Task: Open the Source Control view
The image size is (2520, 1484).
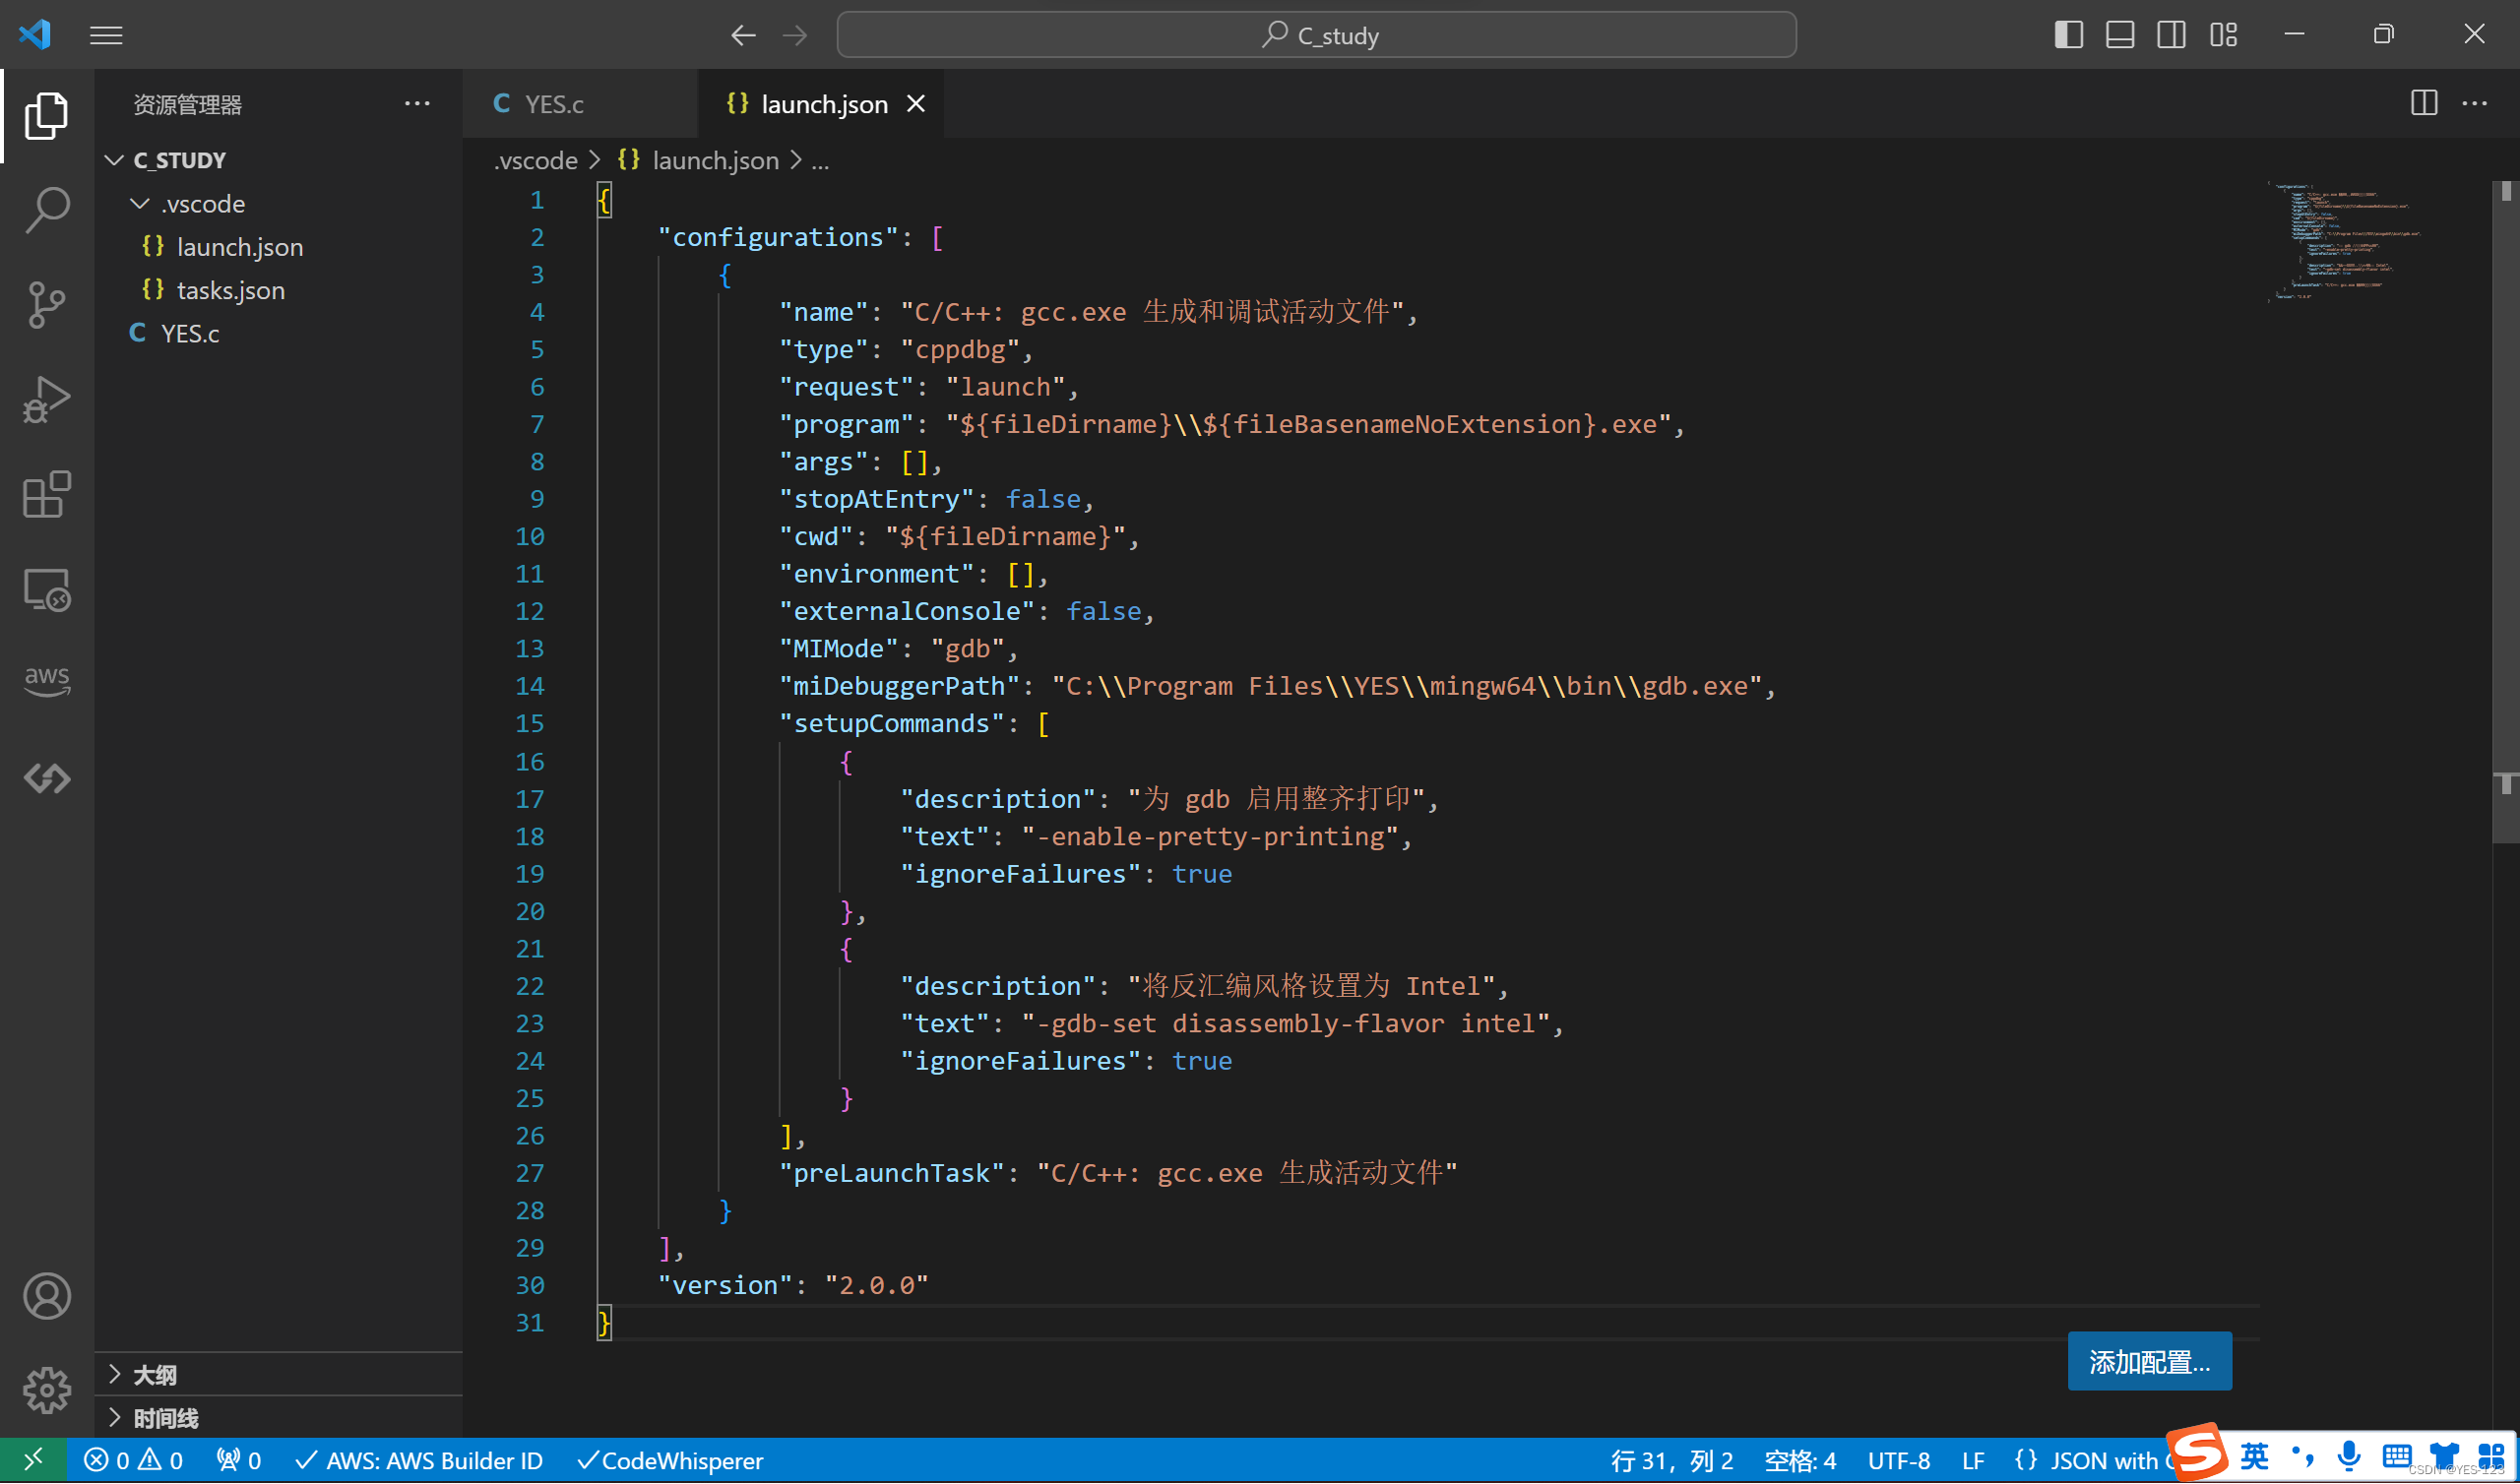Action: 46,305
